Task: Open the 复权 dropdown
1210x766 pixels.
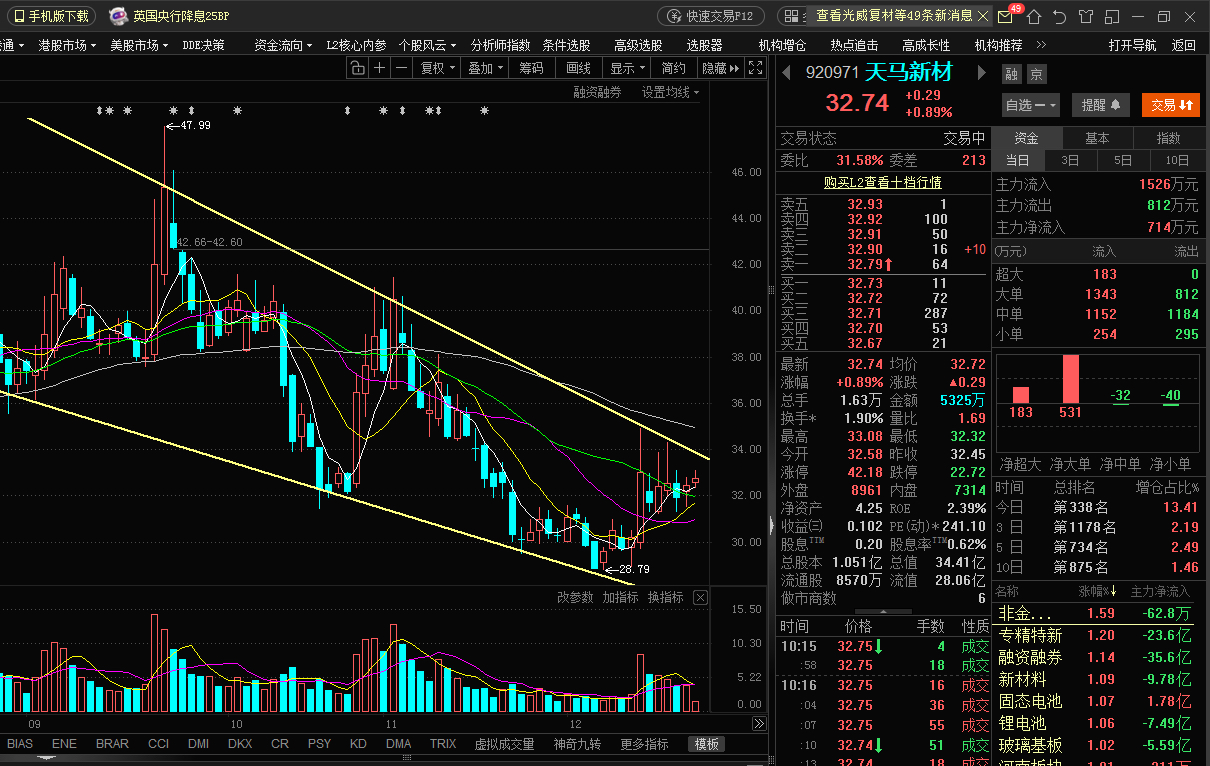Action: 437,68
